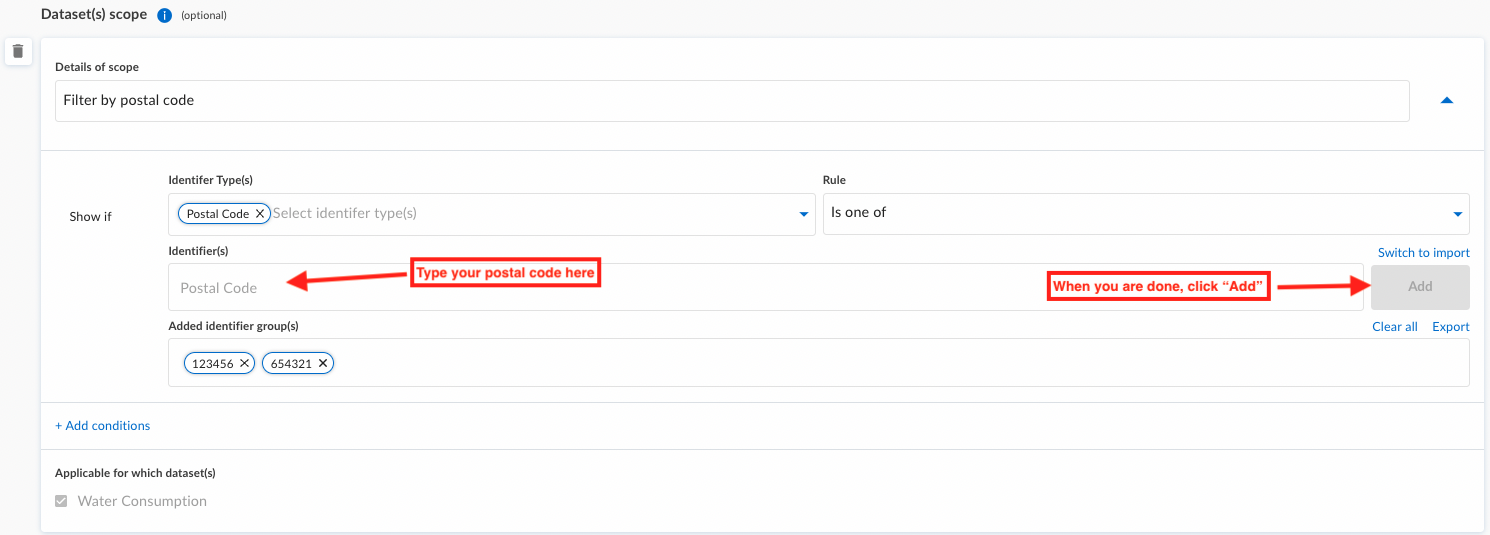Screen dimensions: 1490x535
Task: Export the added identifier groups
Action: pos(1451,327)
